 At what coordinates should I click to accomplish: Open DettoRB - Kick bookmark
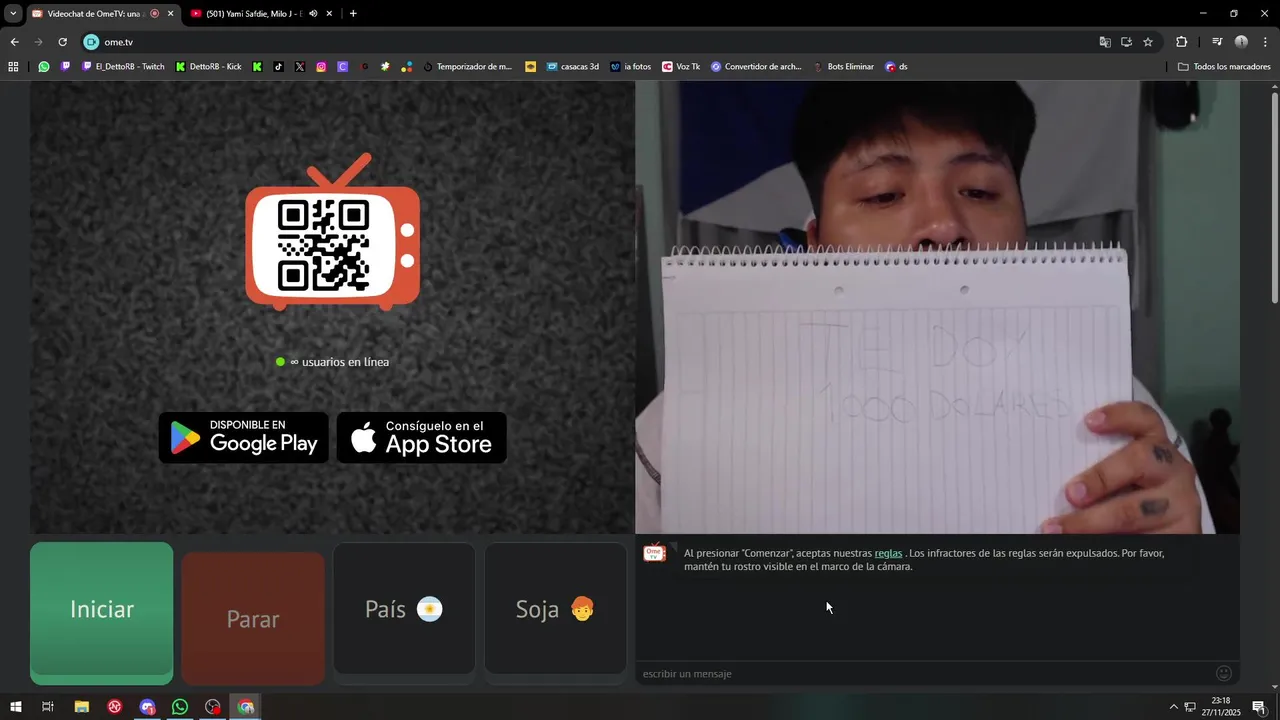[209, 67]
